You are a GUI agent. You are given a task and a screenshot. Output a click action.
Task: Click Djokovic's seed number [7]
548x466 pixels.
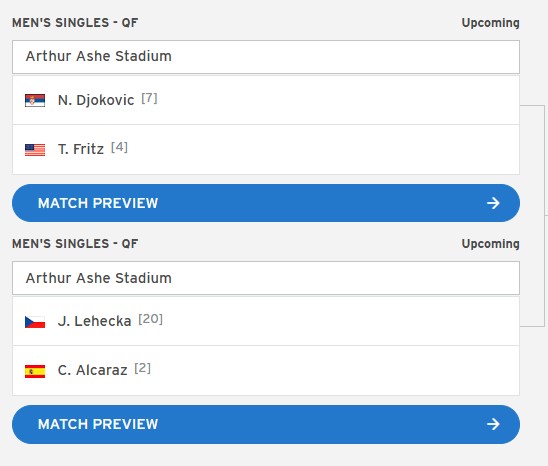click(149, 98)
